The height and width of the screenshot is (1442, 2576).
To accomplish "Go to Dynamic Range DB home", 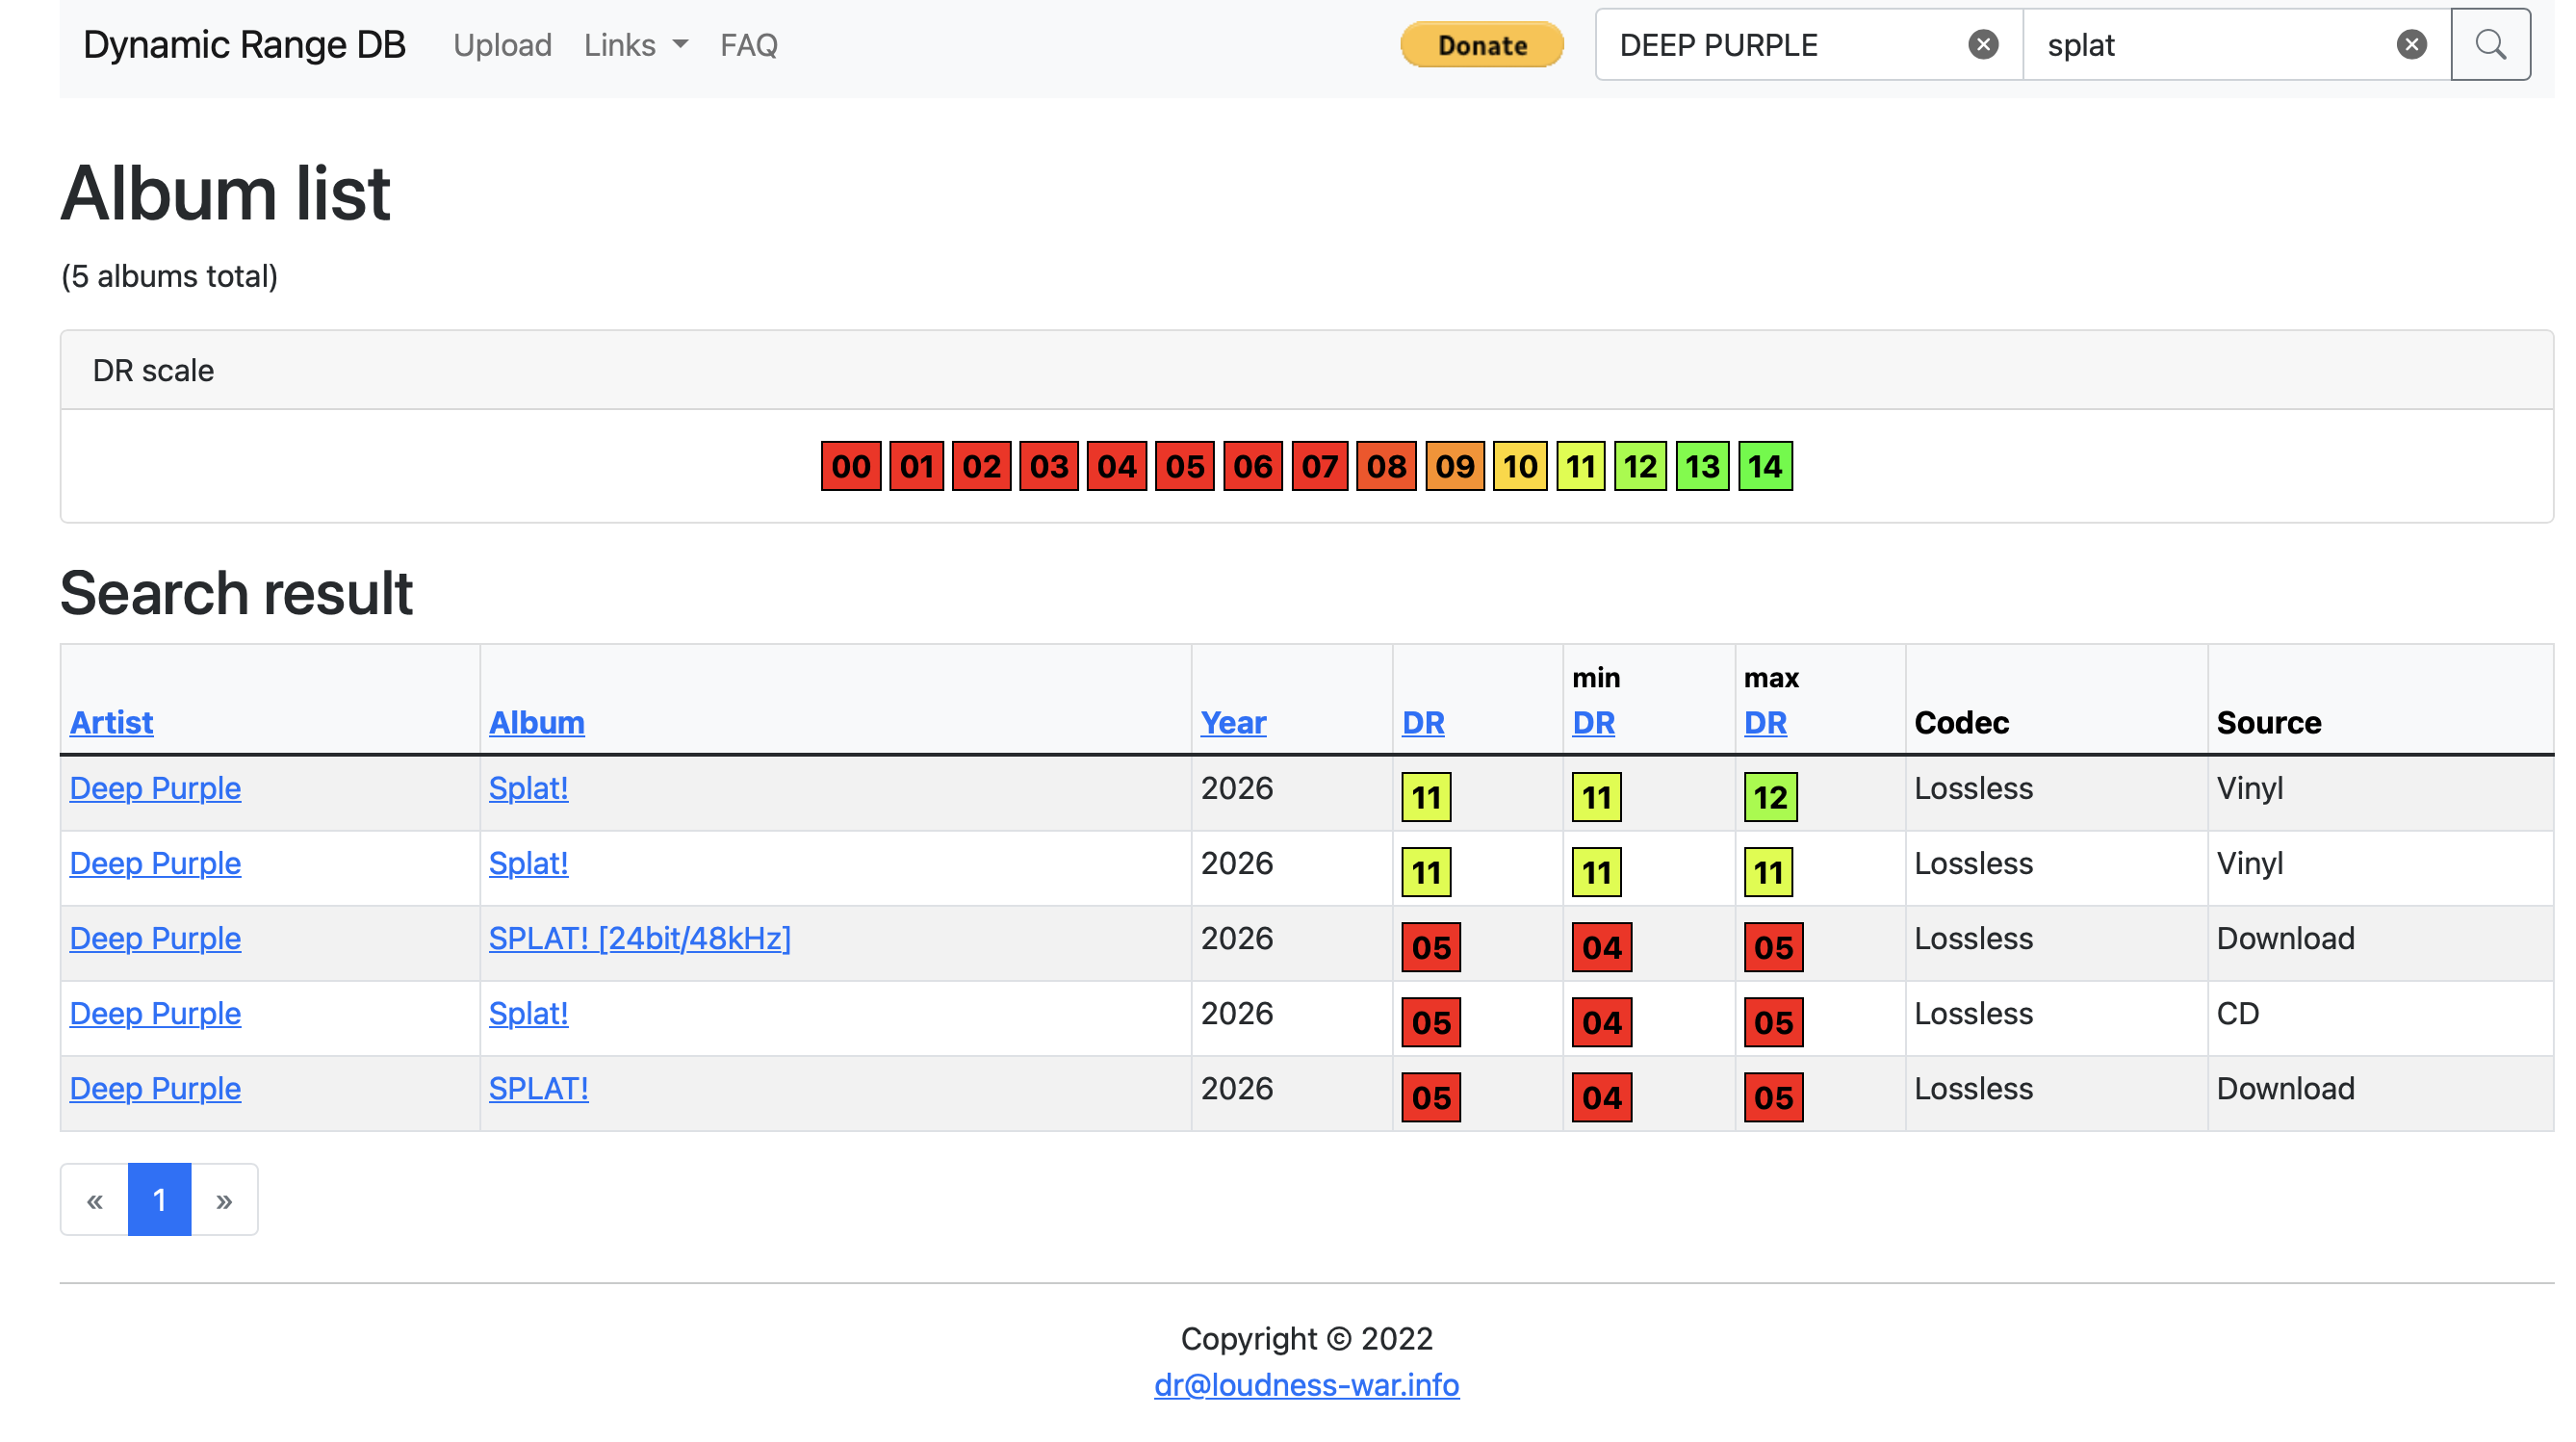I will pyautogui.click(x=244, y=45).
